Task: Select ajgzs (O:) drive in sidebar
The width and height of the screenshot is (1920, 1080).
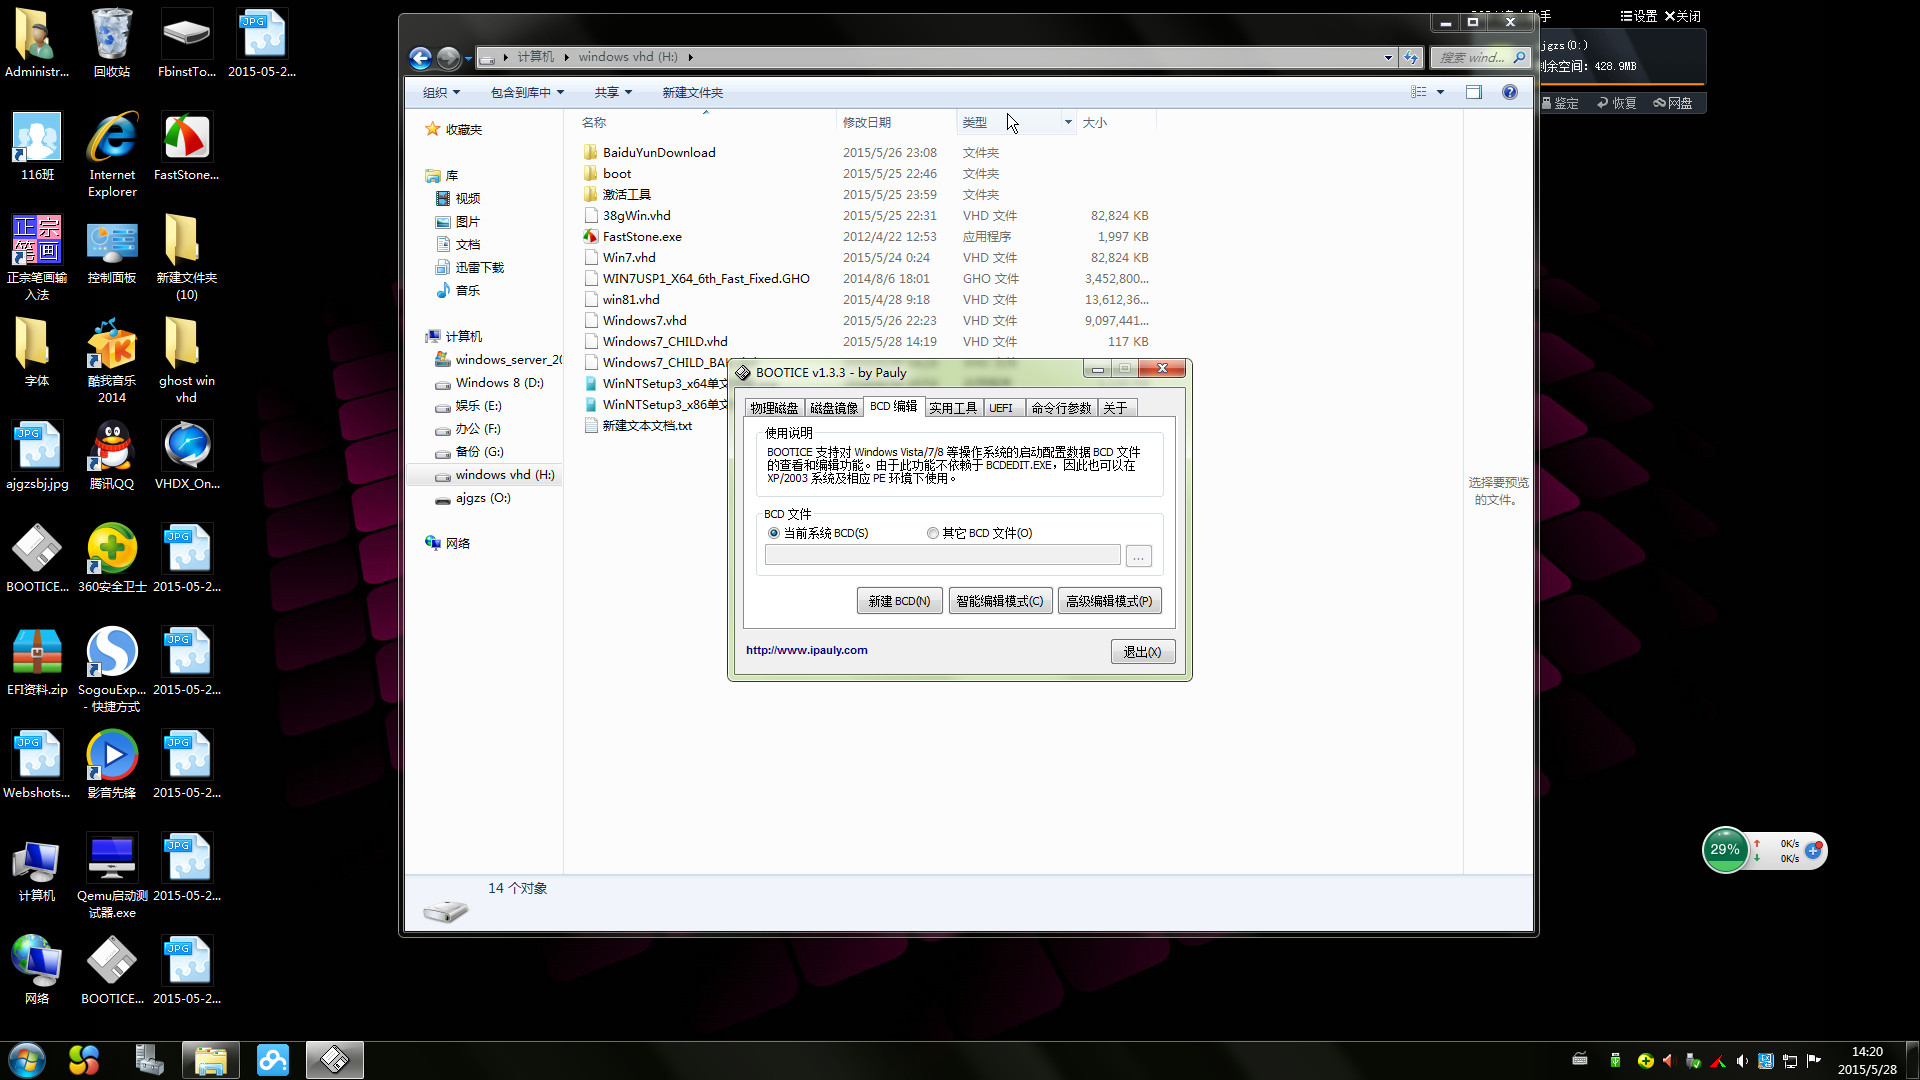Action: click(x=483, y=498)
